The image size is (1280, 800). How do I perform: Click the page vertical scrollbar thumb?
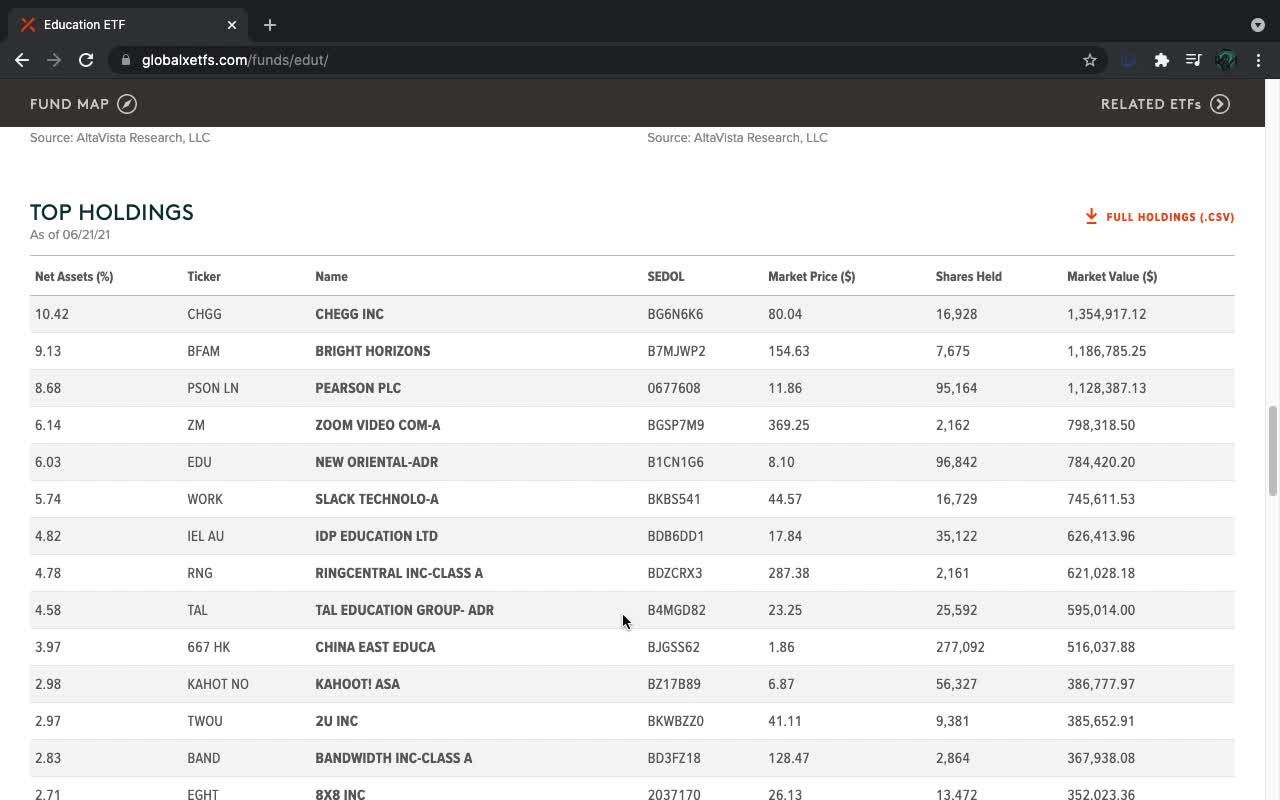[1273, 450]
